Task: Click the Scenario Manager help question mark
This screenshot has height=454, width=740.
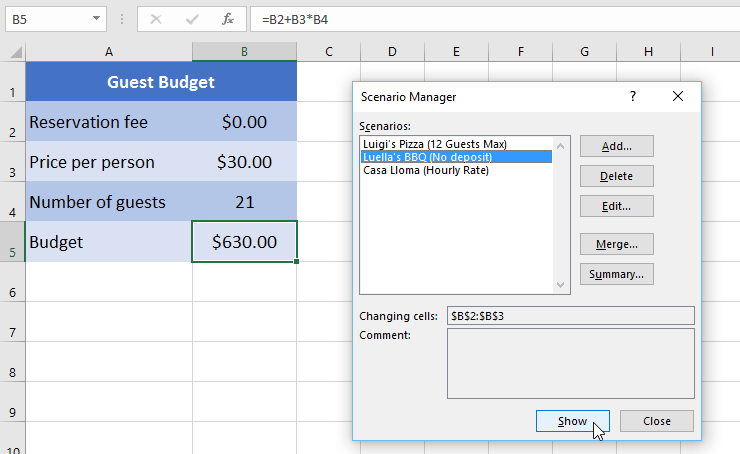Action: [632, 97]
